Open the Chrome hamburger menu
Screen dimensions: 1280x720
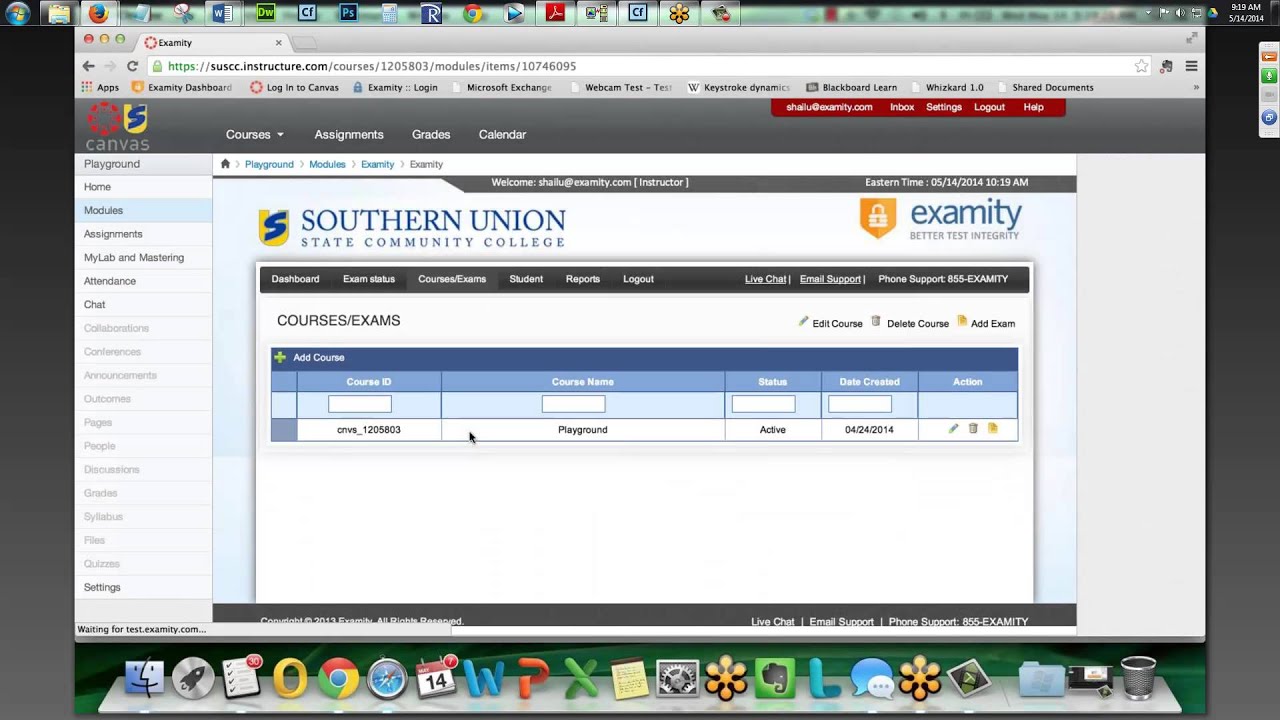tap(1191, 66)
